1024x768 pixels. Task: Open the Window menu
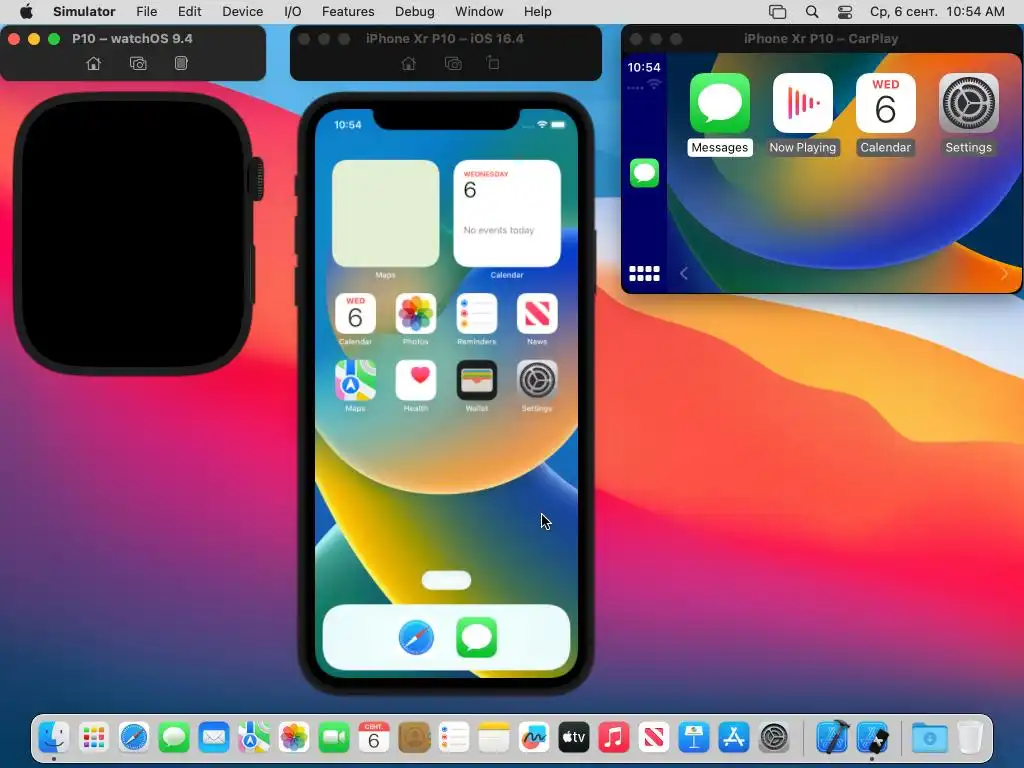coord(479,12)
